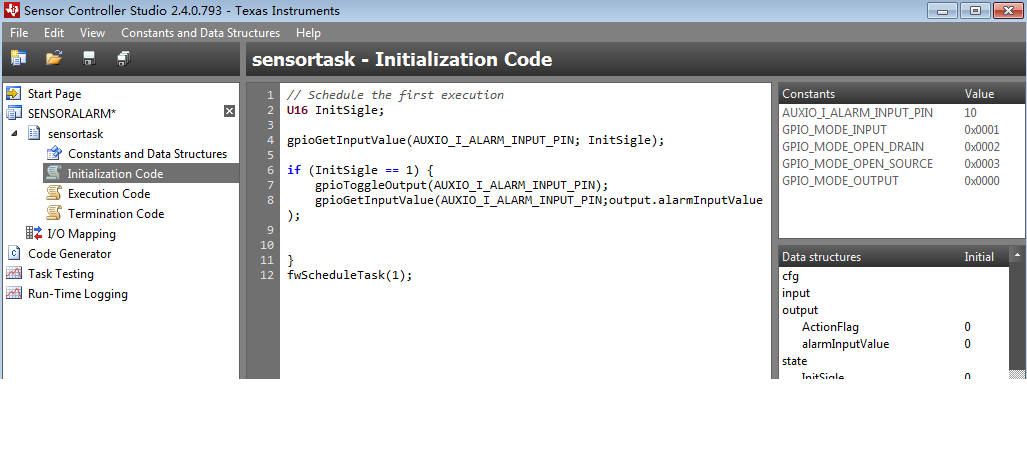Click the Constants and Data Structures pencil icon
Image resolution: width=1027 pixels, height=460 pixels.
point(54,153)
